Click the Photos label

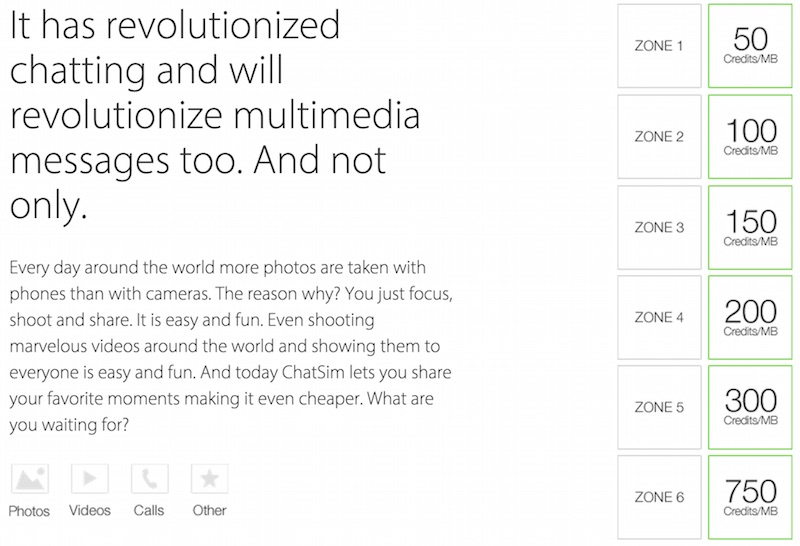point(29,511)
